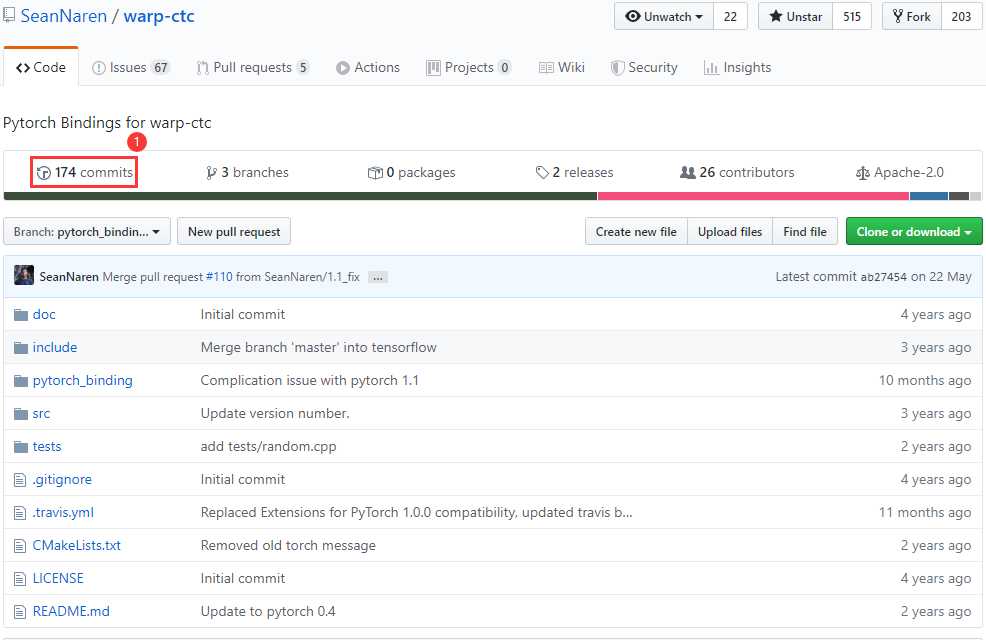Click SeanNaren's commit avatar

point(24,275)
